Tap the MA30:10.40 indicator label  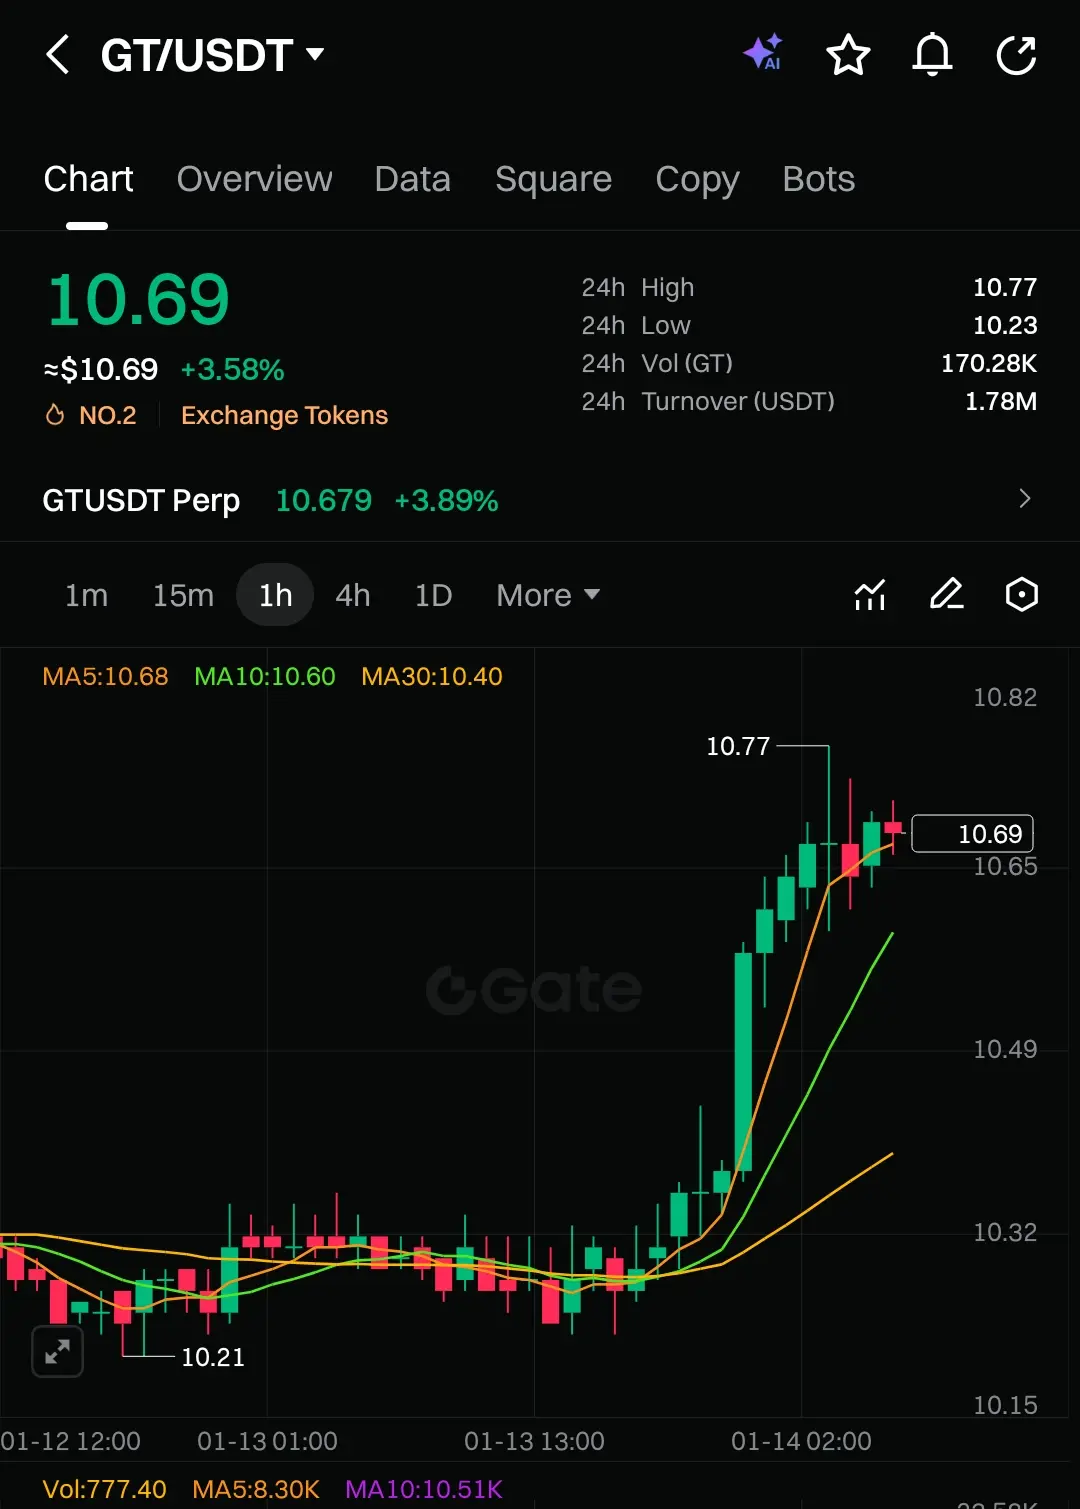click(x=432, y=677)
